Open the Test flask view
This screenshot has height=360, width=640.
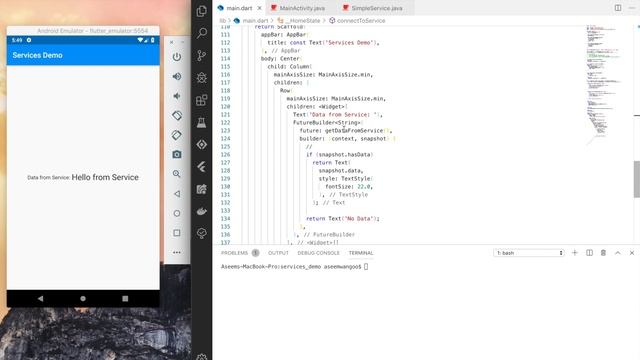point(202,122)
